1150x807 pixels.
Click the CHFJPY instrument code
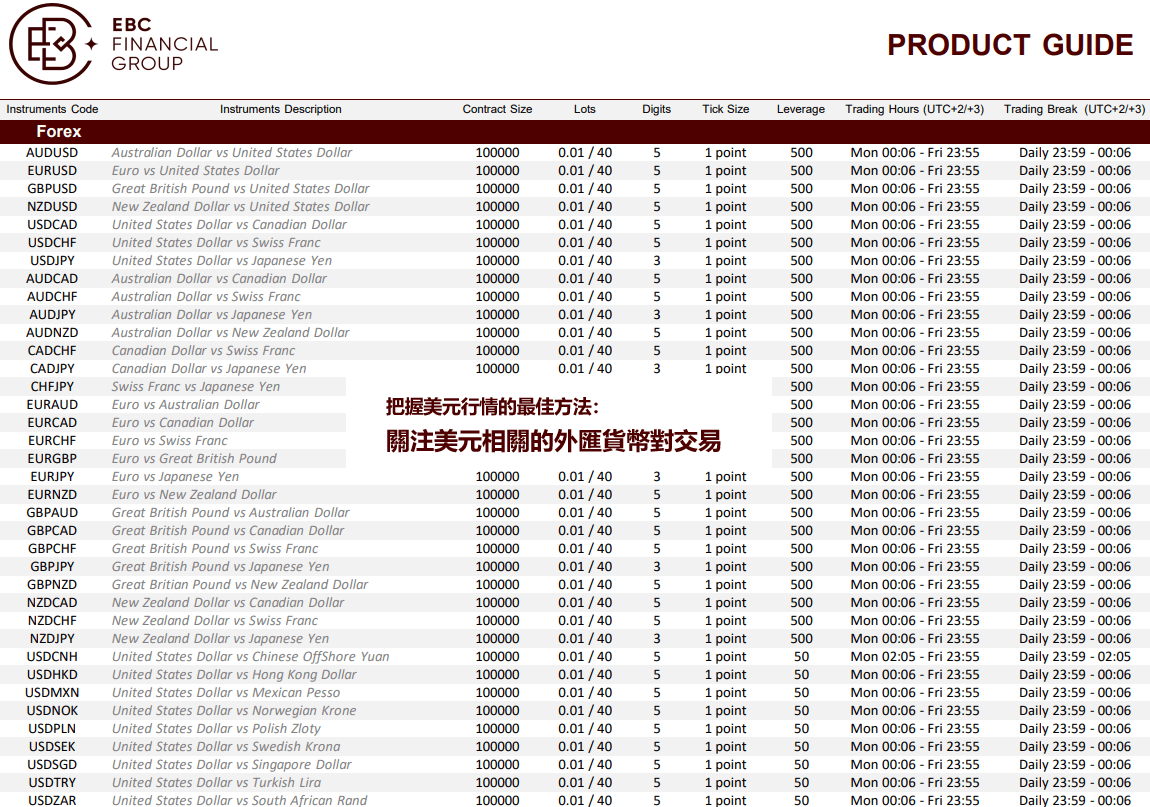pyautogui.click(x=52, y=387)
